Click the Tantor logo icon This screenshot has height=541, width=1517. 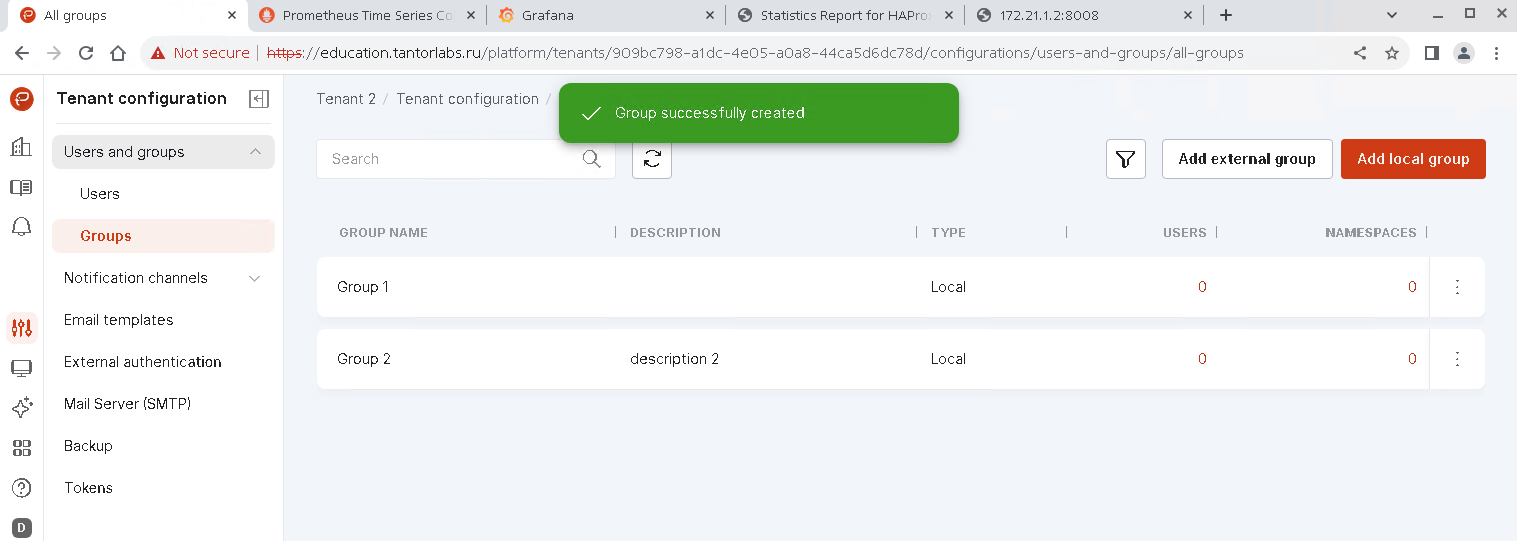coord(21,98)
